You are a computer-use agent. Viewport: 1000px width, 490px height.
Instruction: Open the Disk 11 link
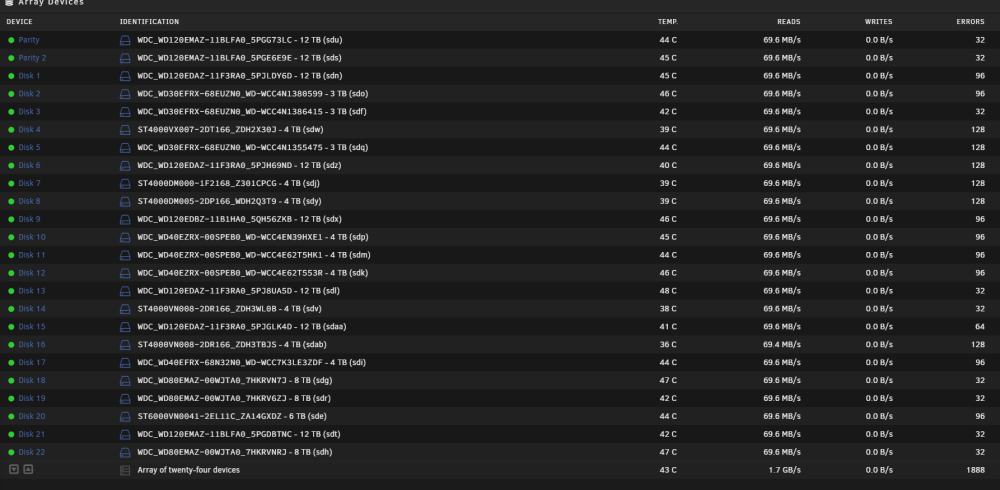pyautogui.click(x=32, y=255)
